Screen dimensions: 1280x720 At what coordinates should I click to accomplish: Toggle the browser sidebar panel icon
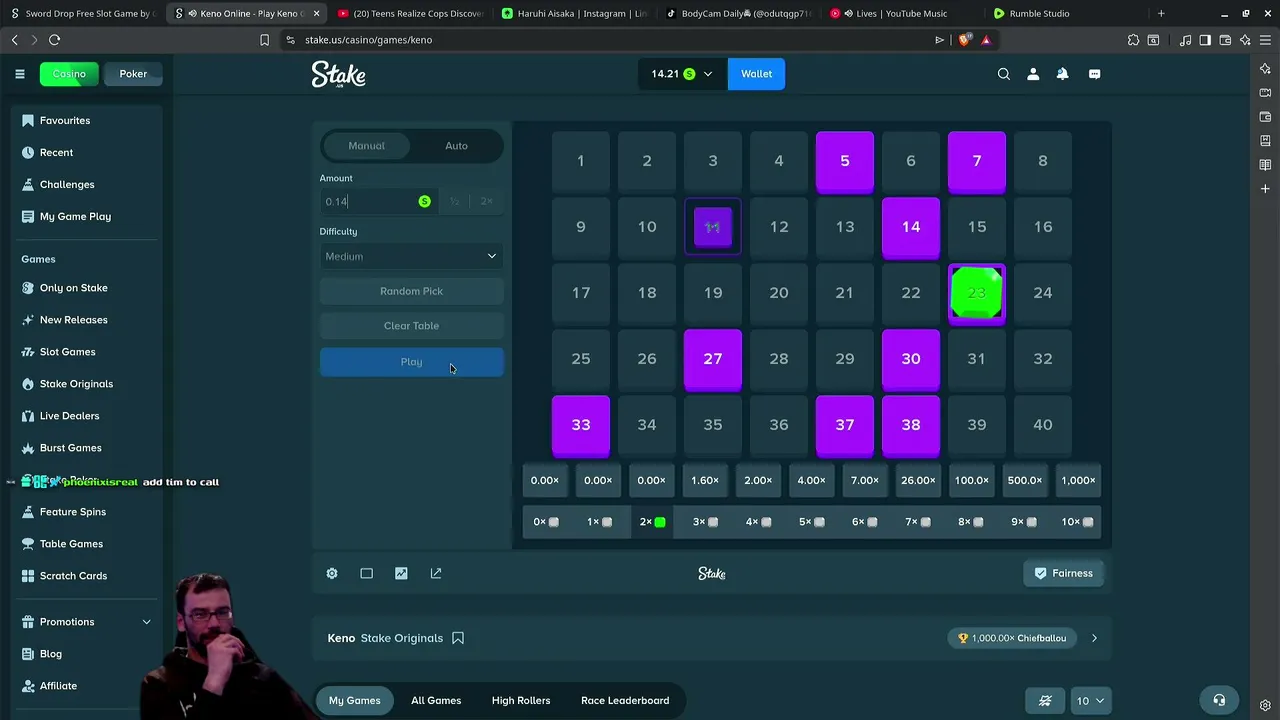click(x=1205, y=40)
